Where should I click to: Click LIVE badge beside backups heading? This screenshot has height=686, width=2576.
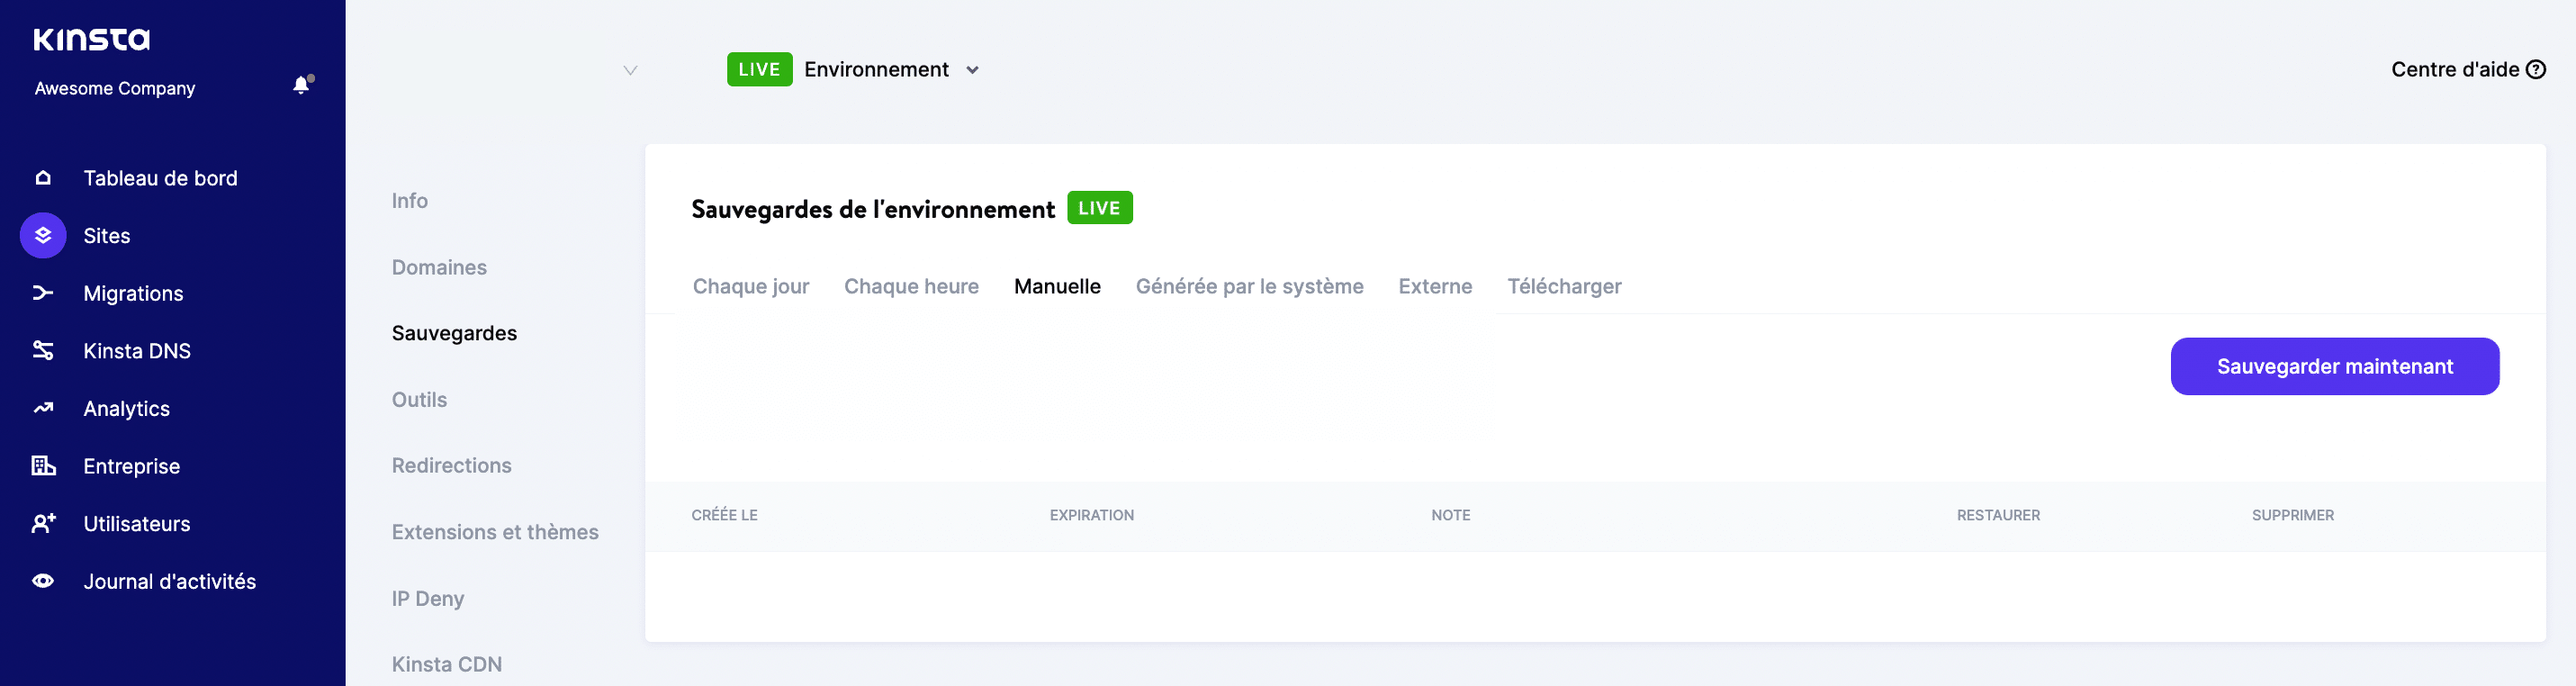click(x=1099, y=208)
